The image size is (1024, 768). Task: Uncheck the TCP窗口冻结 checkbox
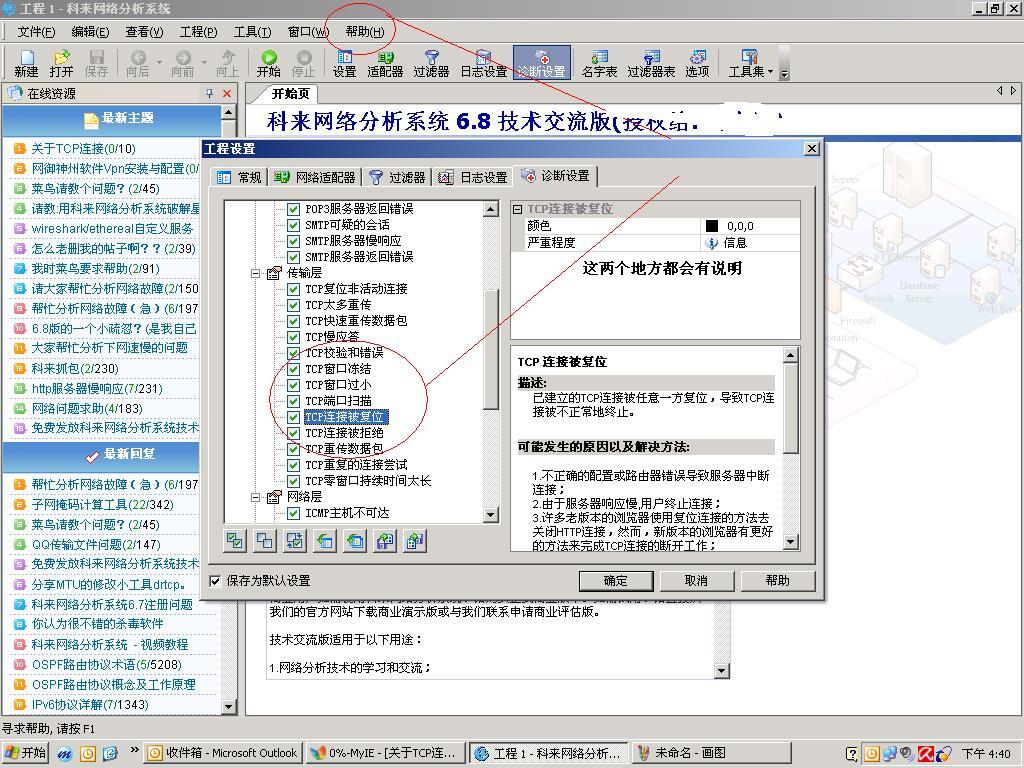click(294, 369)
